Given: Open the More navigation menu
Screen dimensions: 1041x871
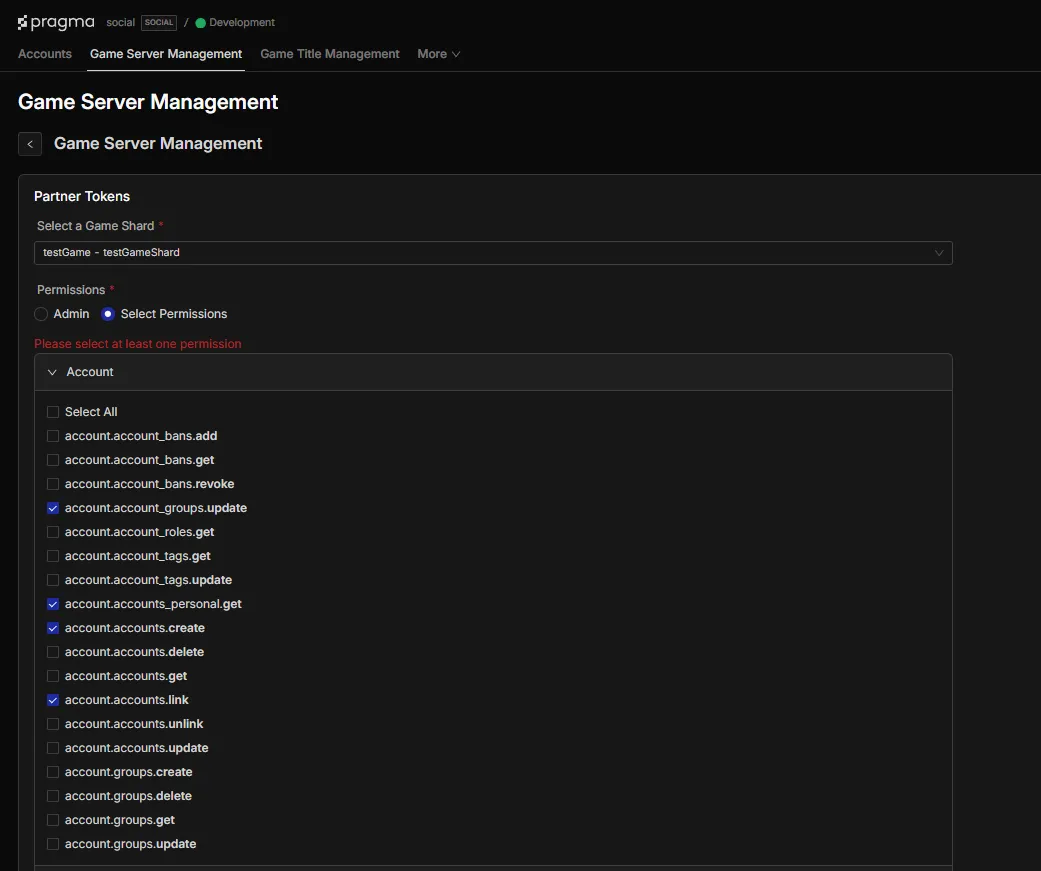Looking at the screenshot, I should [437, 54].
